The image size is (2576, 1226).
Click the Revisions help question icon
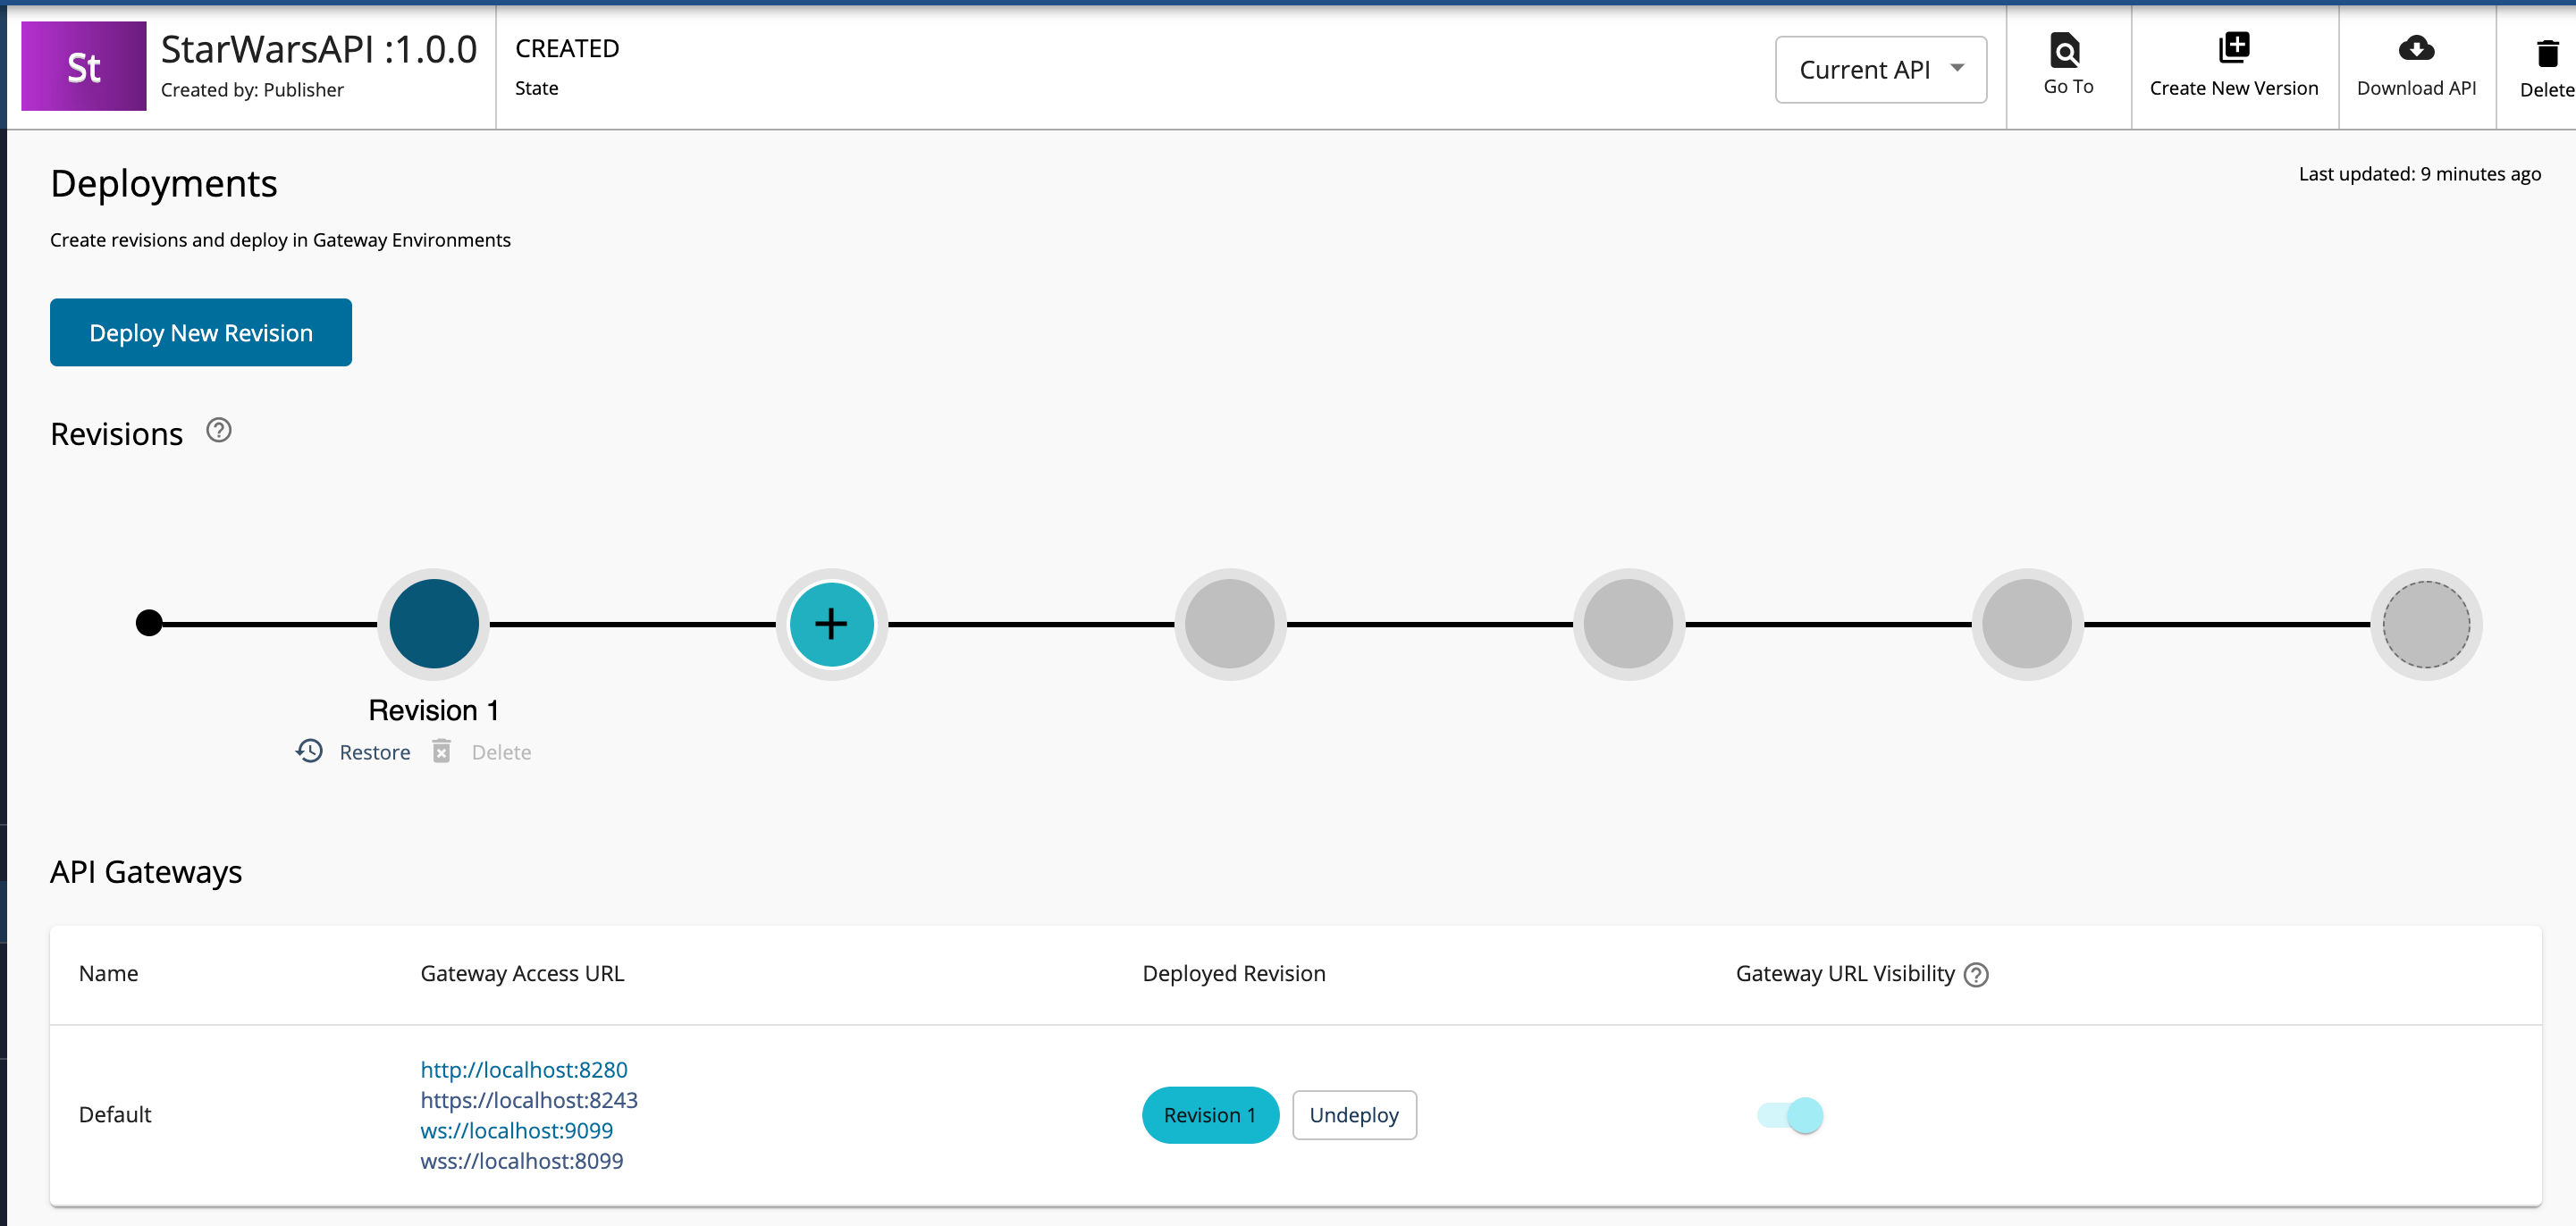point(218,431)
